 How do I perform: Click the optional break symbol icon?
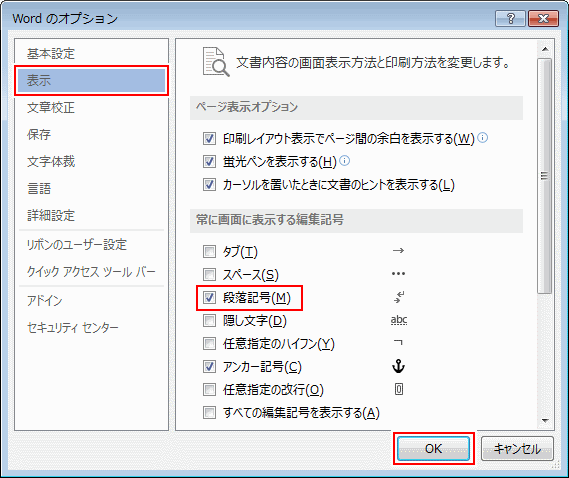pyautogui.click(x=399, y=389)
